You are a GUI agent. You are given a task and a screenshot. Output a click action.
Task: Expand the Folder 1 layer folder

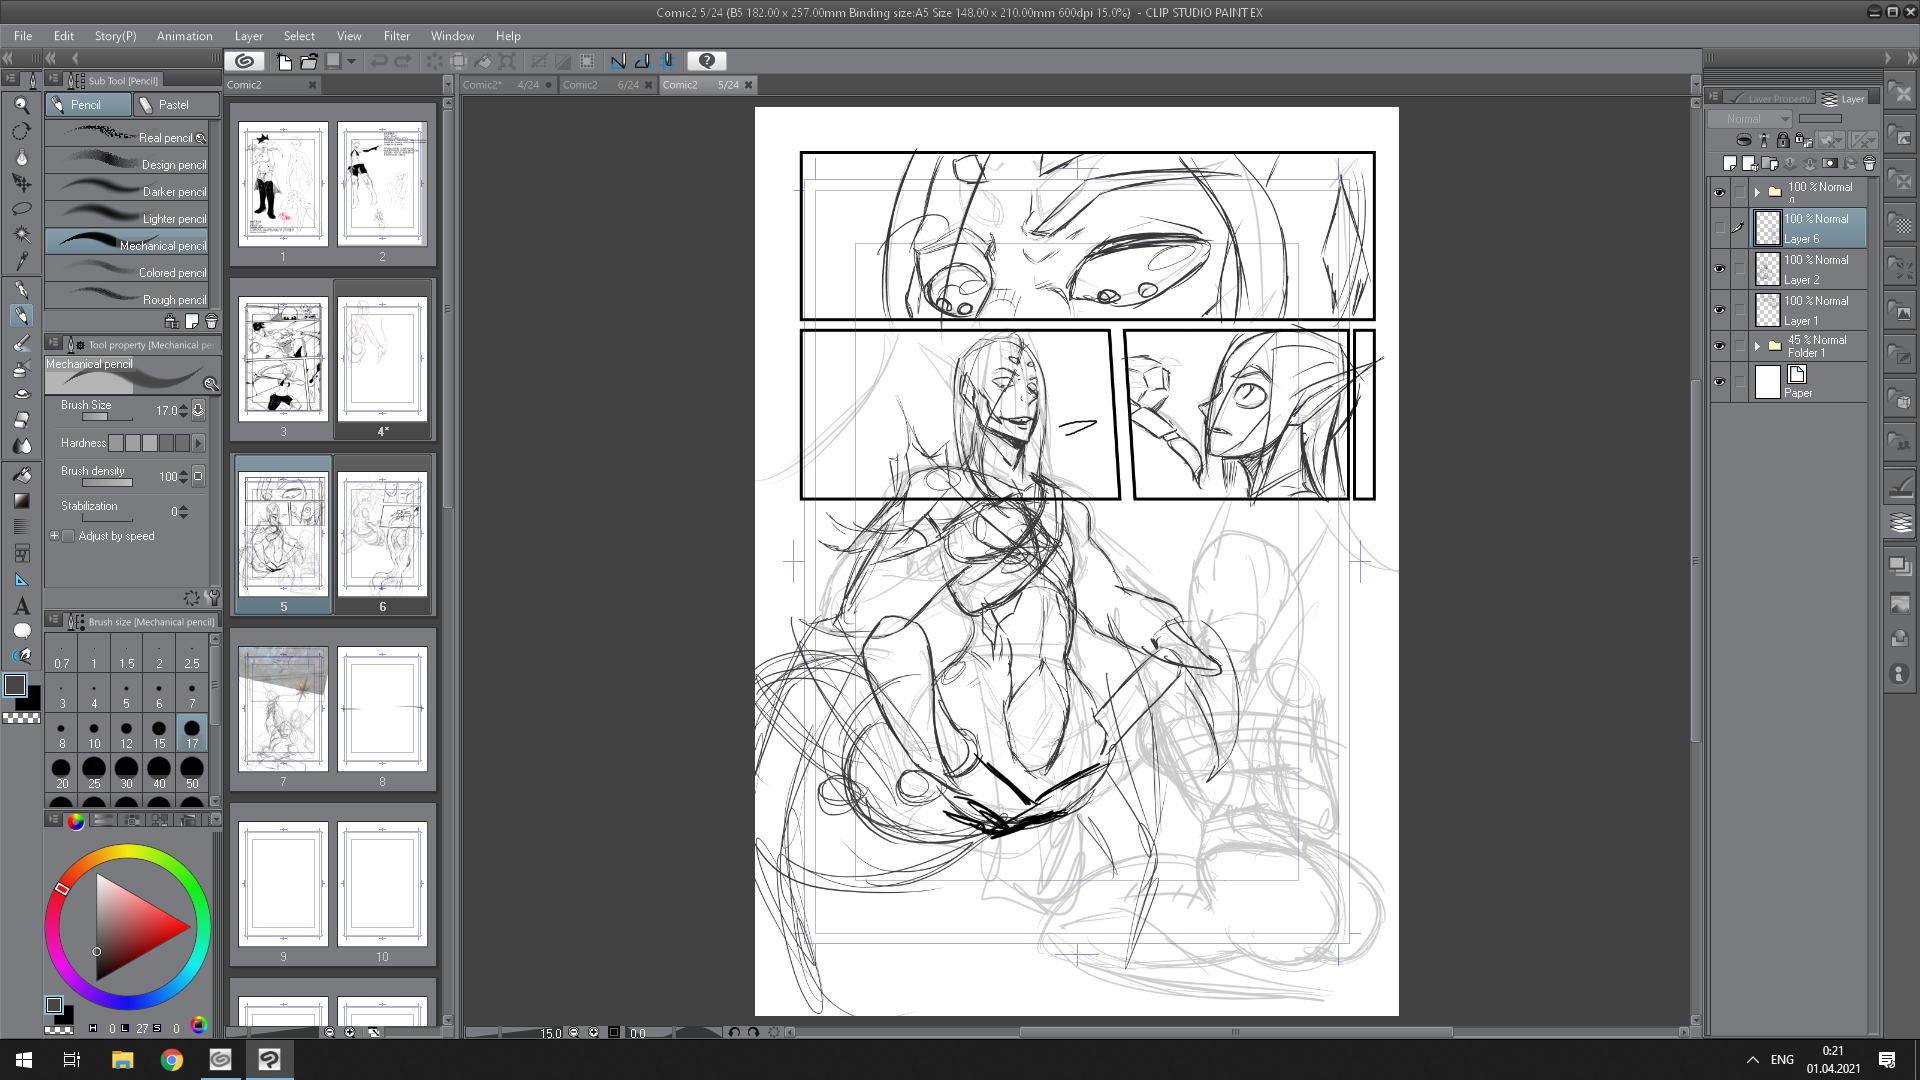[1757, 346]
